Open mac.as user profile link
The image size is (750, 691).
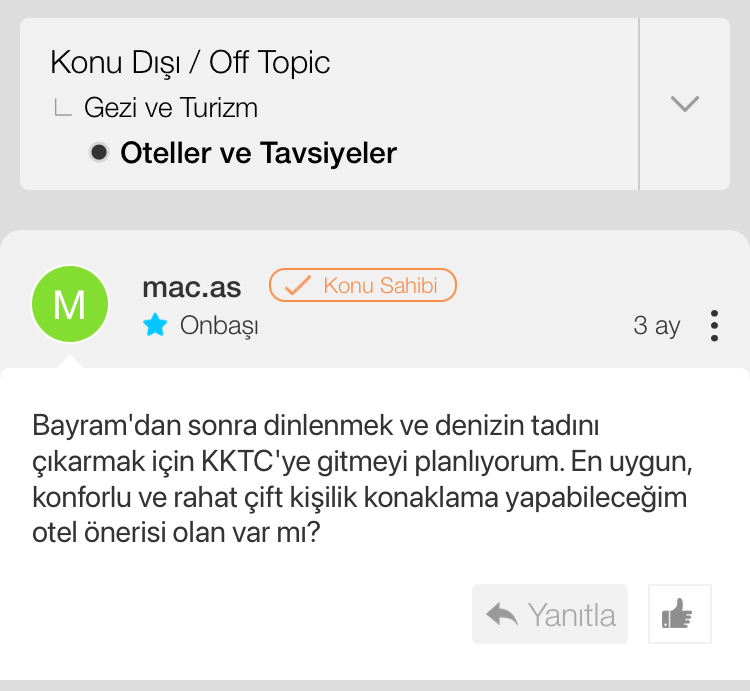coord(191,287)
